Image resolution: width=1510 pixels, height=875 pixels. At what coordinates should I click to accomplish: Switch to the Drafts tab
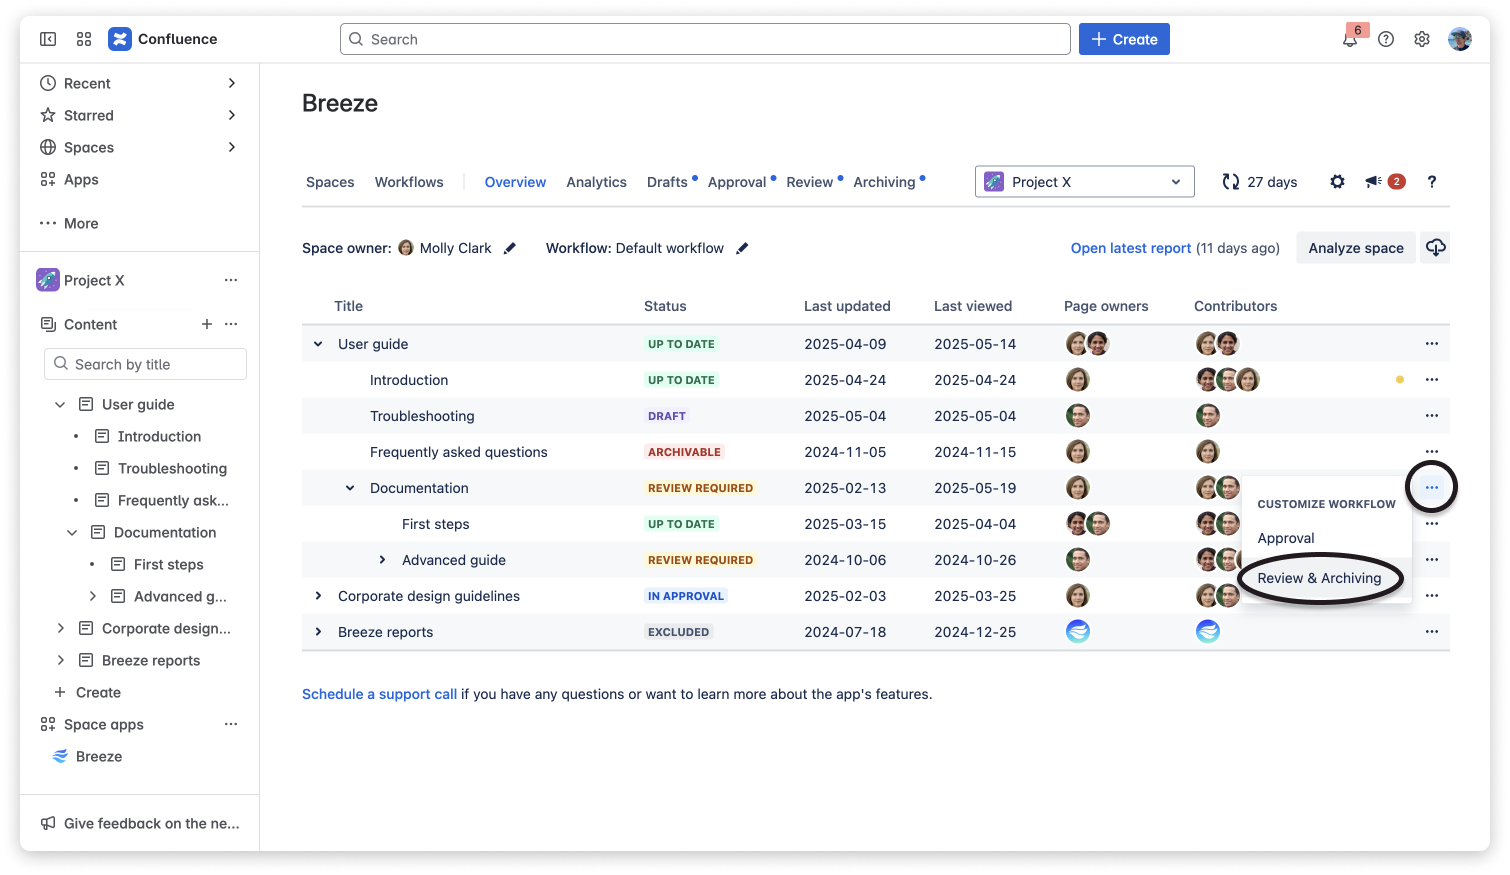click(x=667, y=182)
